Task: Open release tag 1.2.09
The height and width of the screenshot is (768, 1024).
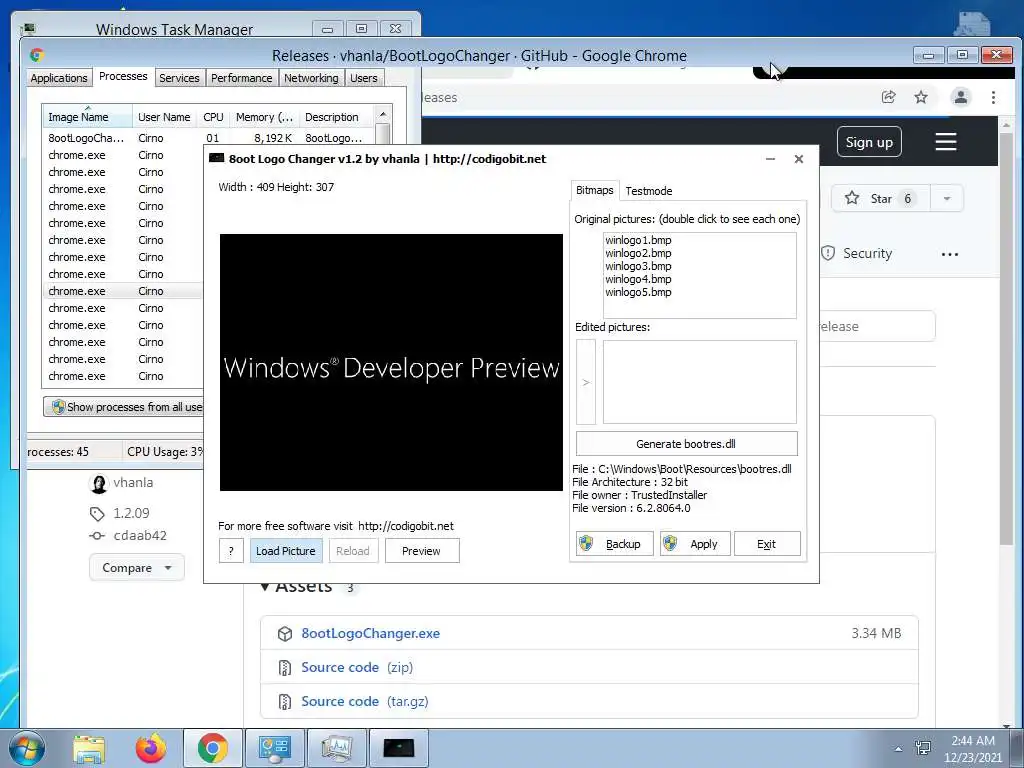Action: [131, 513]
